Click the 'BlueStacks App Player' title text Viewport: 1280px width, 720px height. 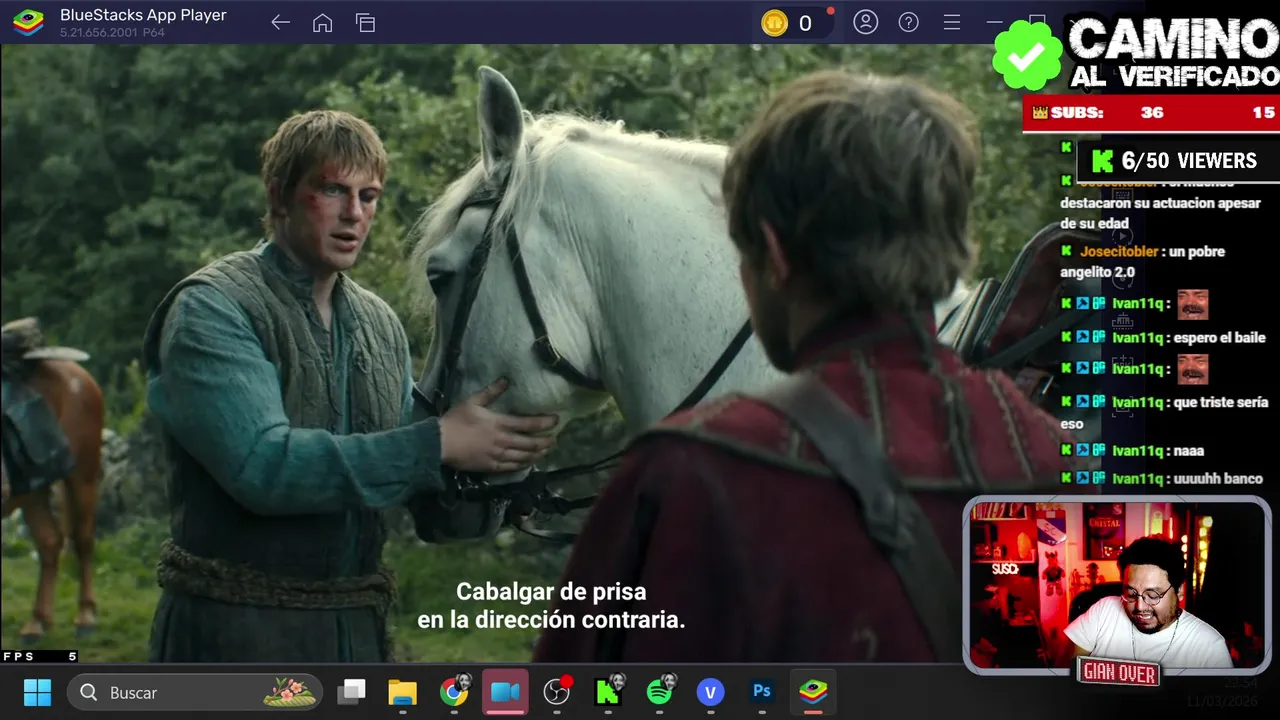coord(143,15)
